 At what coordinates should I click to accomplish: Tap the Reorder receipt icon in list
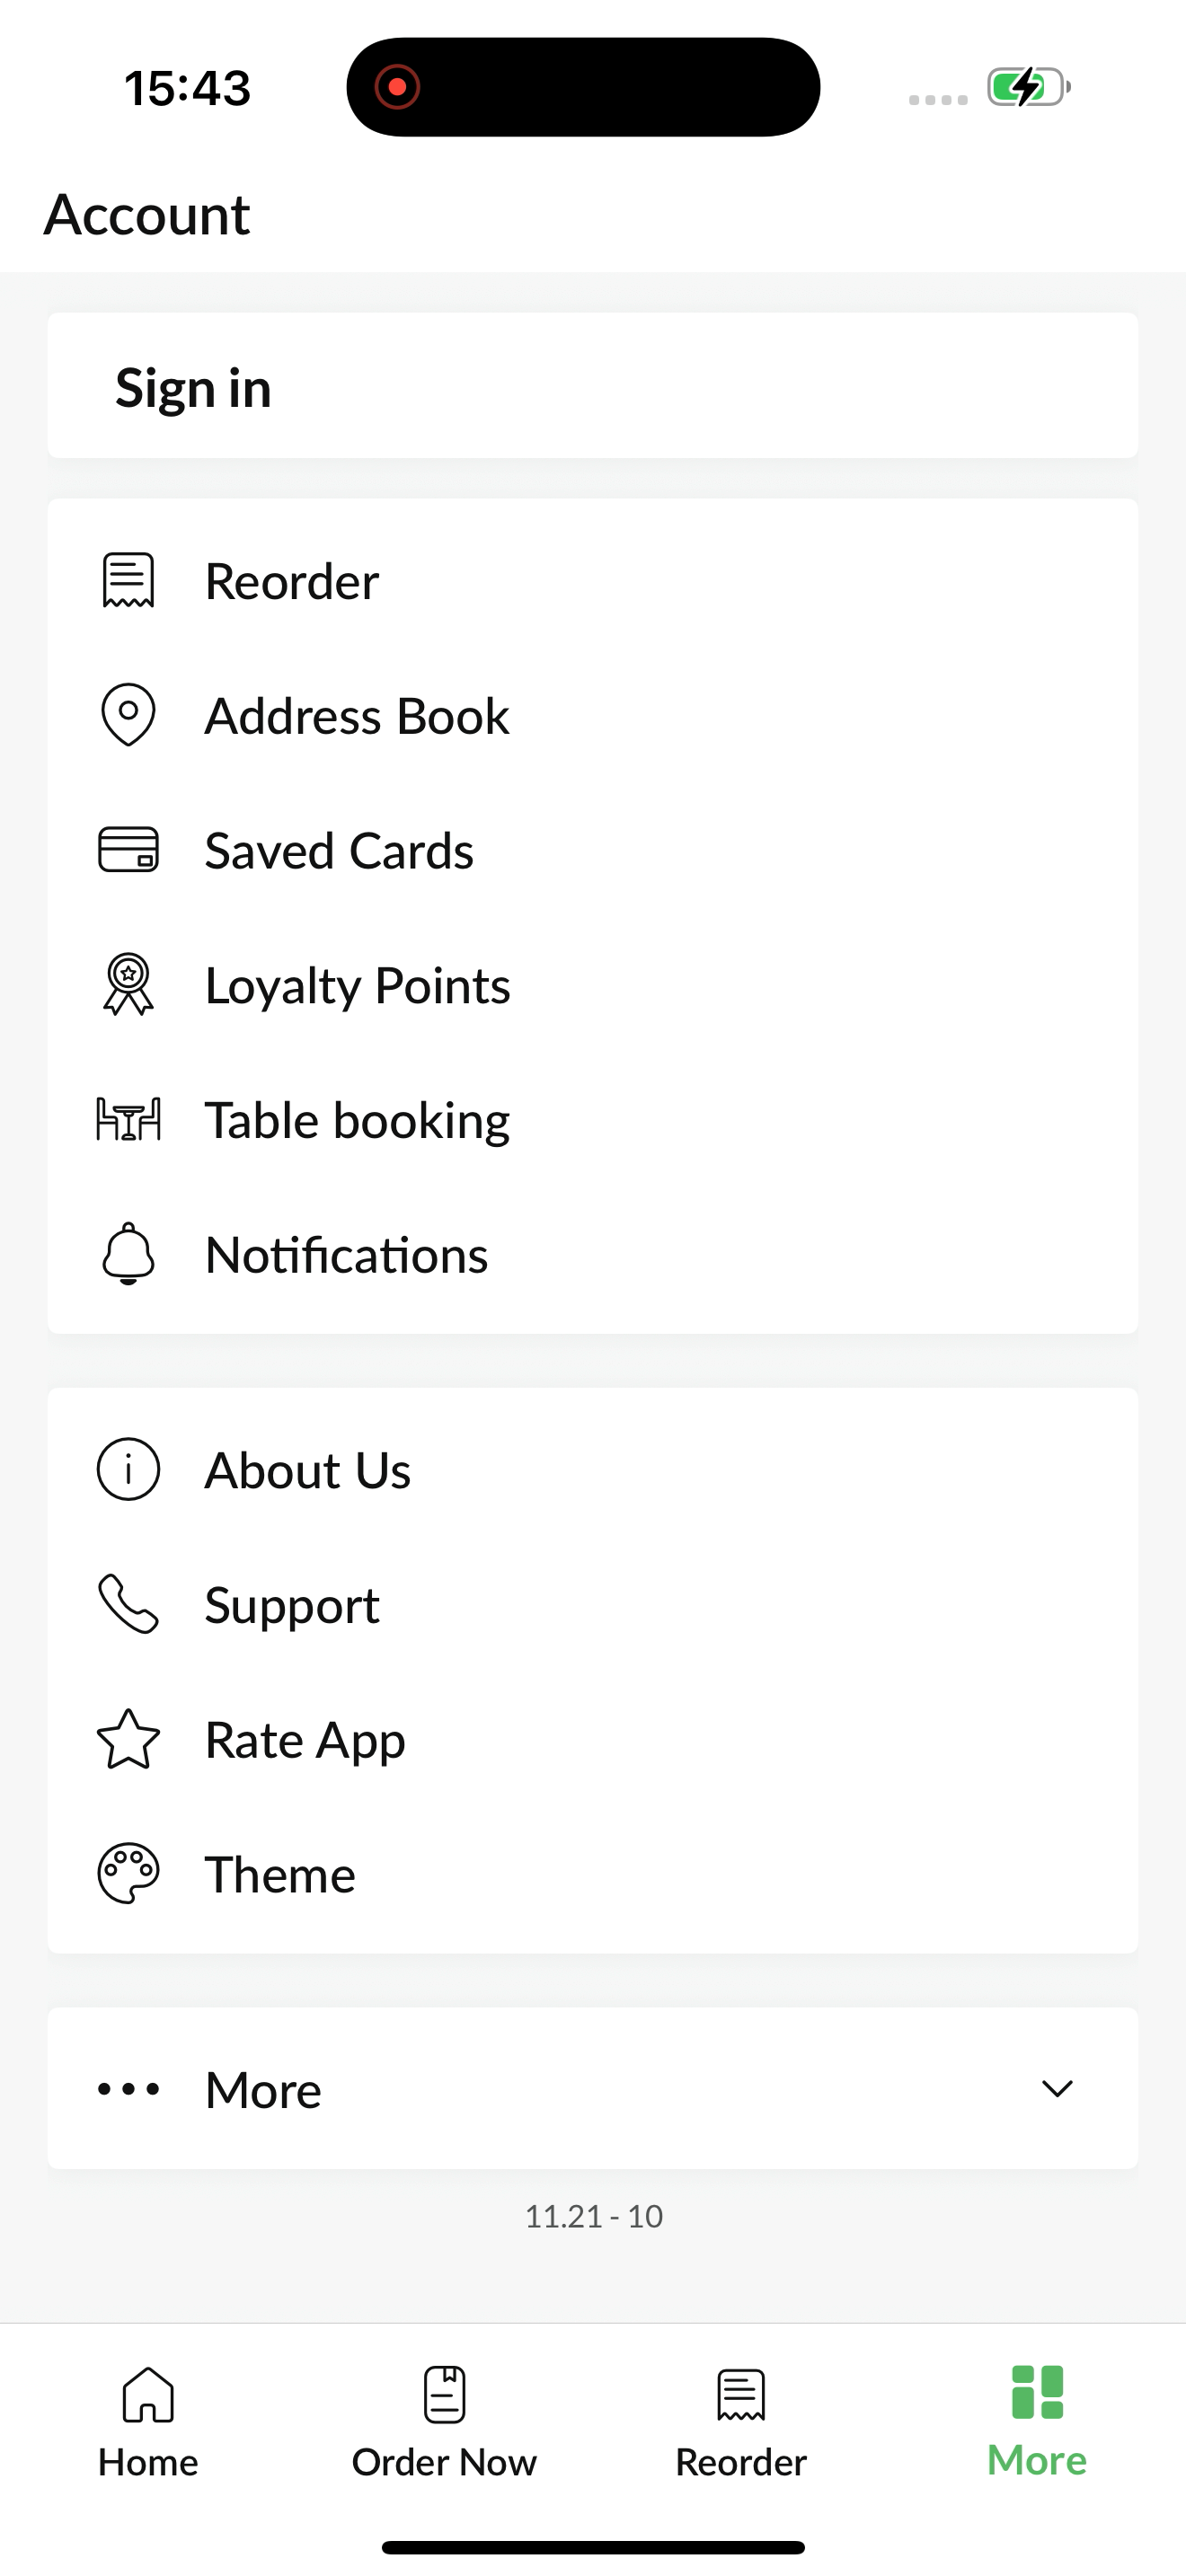pyautogui.click(x=128, y=581)
